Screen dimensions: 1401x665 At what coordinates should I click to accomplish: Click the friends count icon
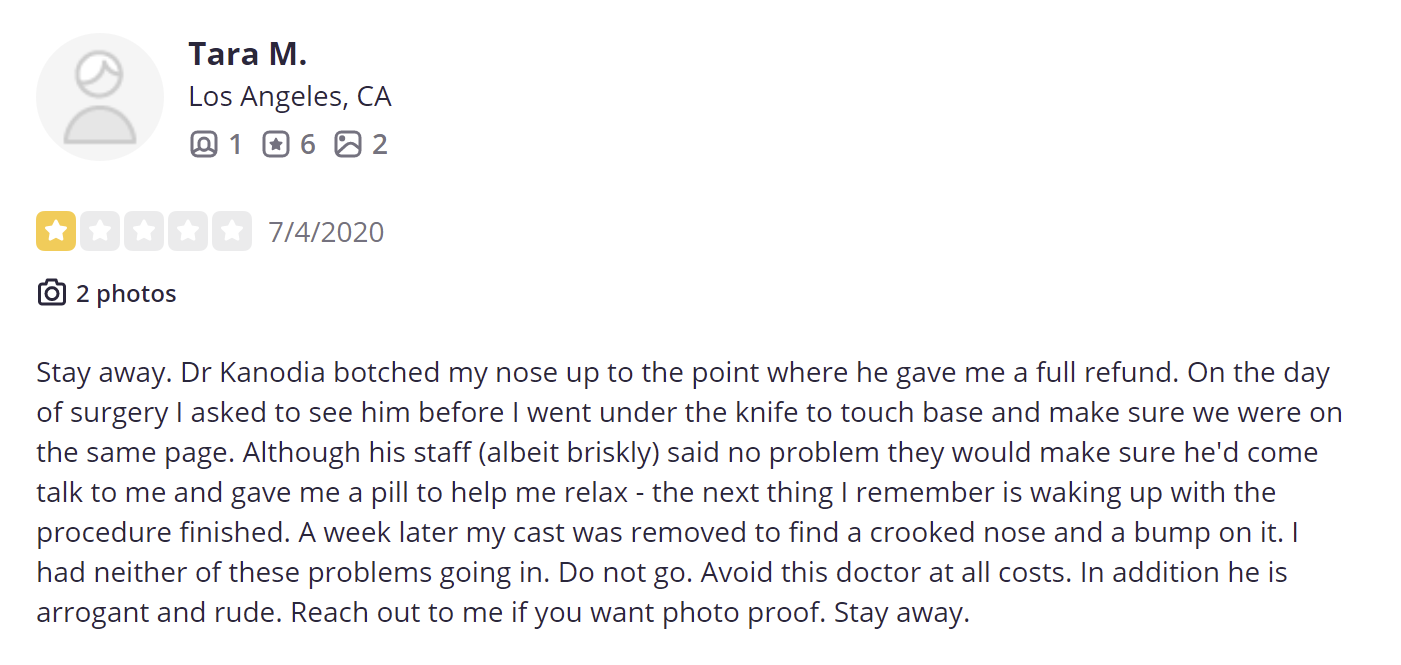[203, 145]
